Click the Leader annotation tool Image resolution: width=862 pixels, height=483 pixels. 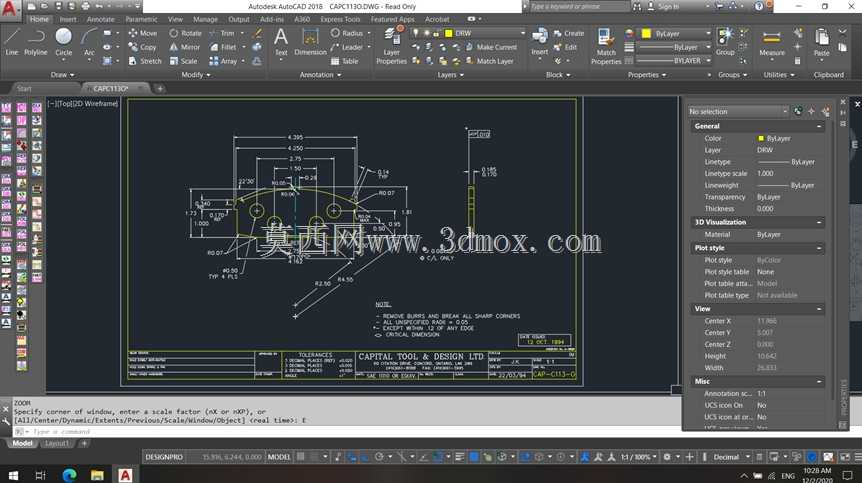(347, 47)
